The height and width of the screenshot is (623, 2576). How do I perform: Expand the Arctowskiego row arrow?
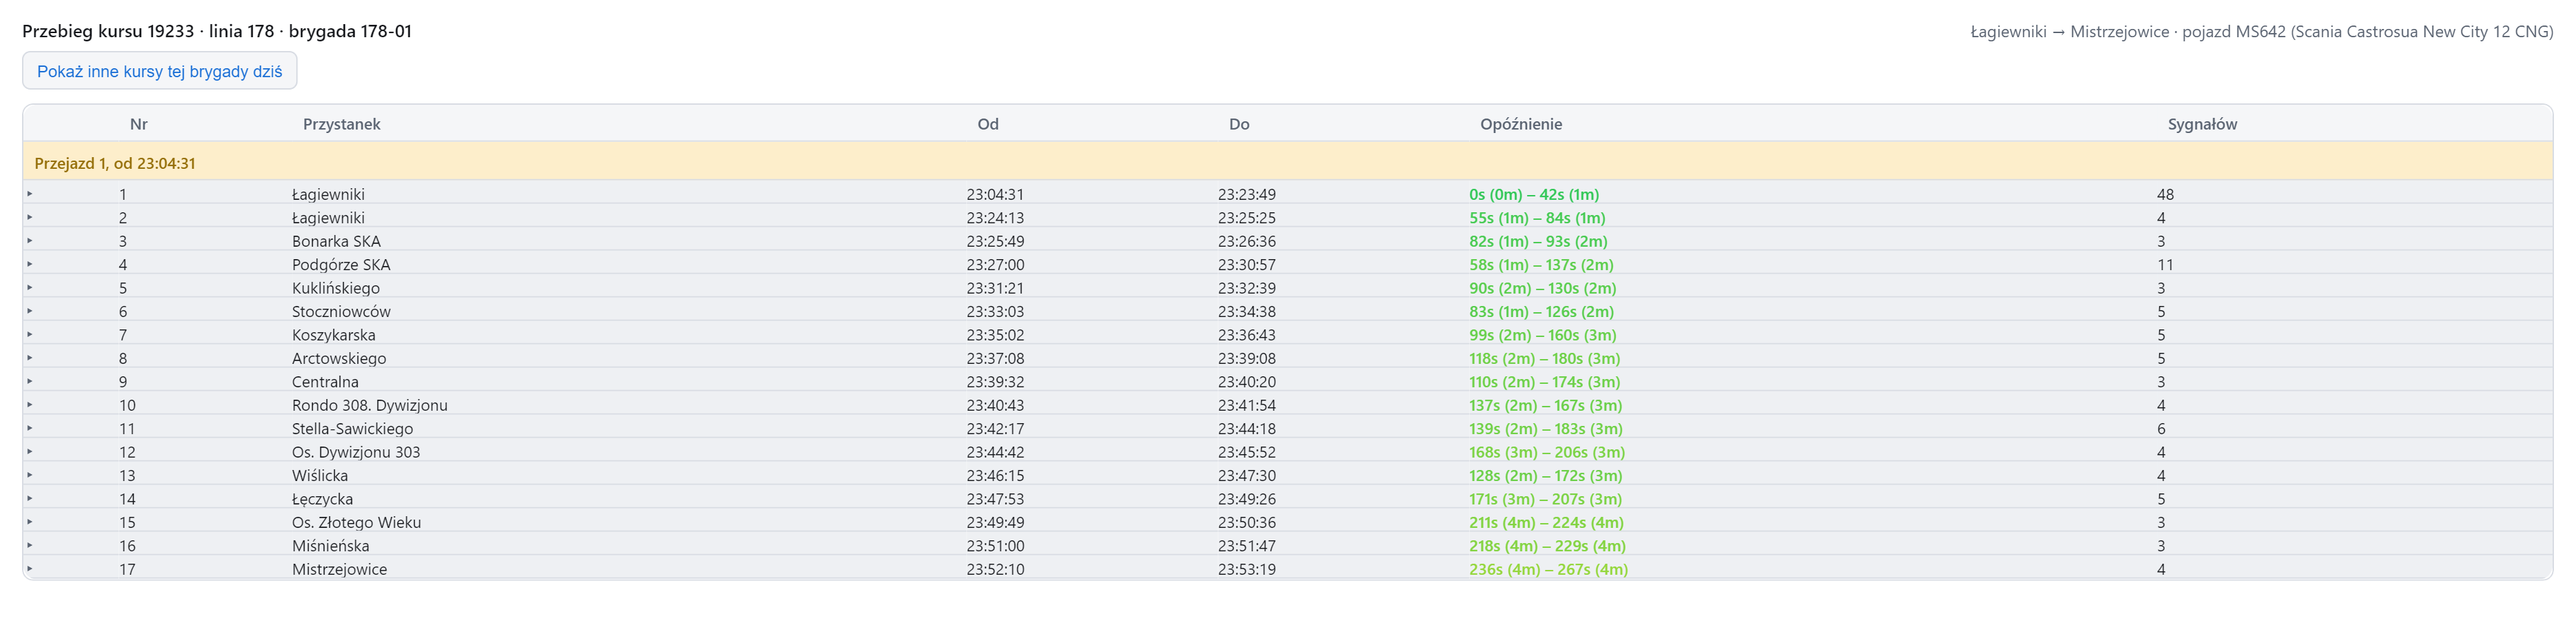[x=30, y=358]
